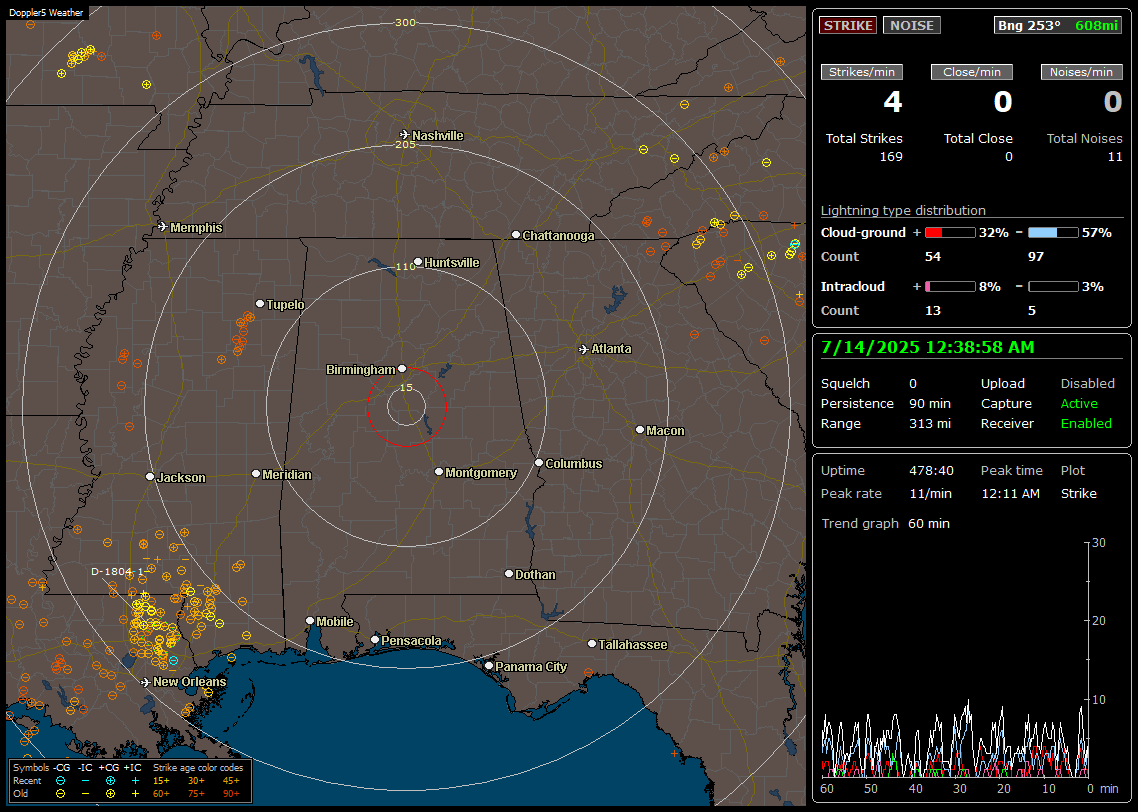Click the Lightning type distribution heading
The width and height of the screenshot is (1138, 812).
903,210
